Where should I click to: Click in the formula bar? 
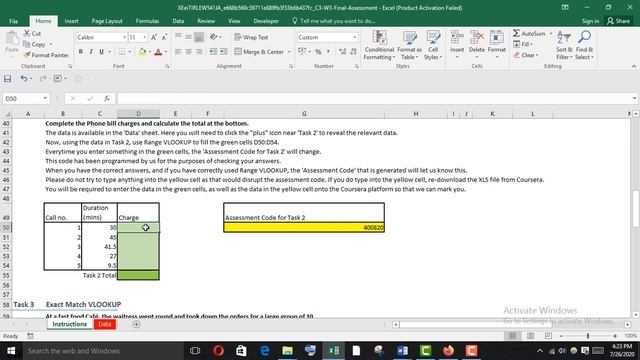374,98
